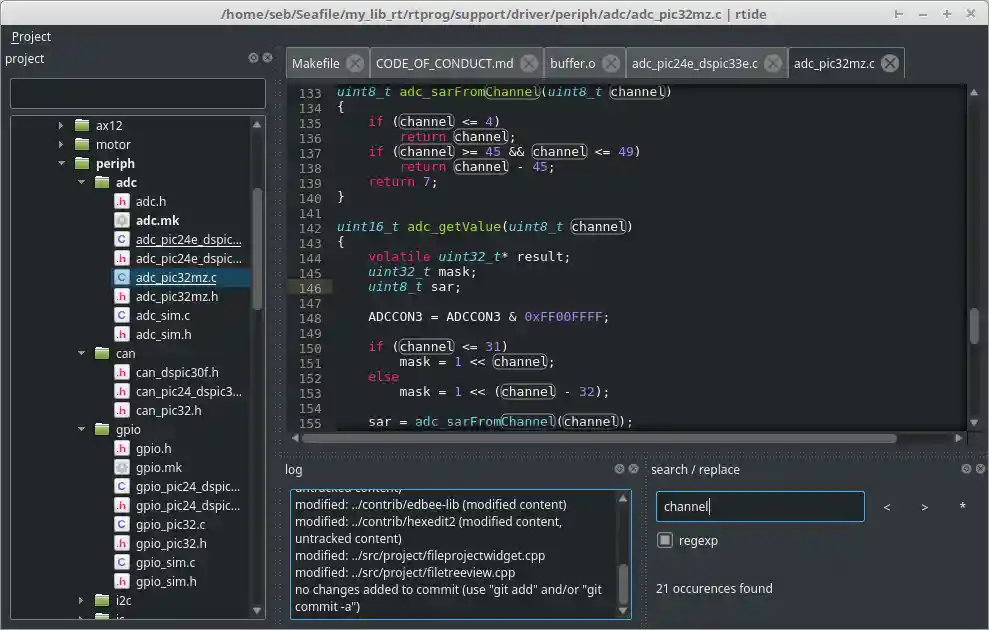Collapse the periph folder
The height and width of the screenshot is (630, 989).
(x=62, y=163)
